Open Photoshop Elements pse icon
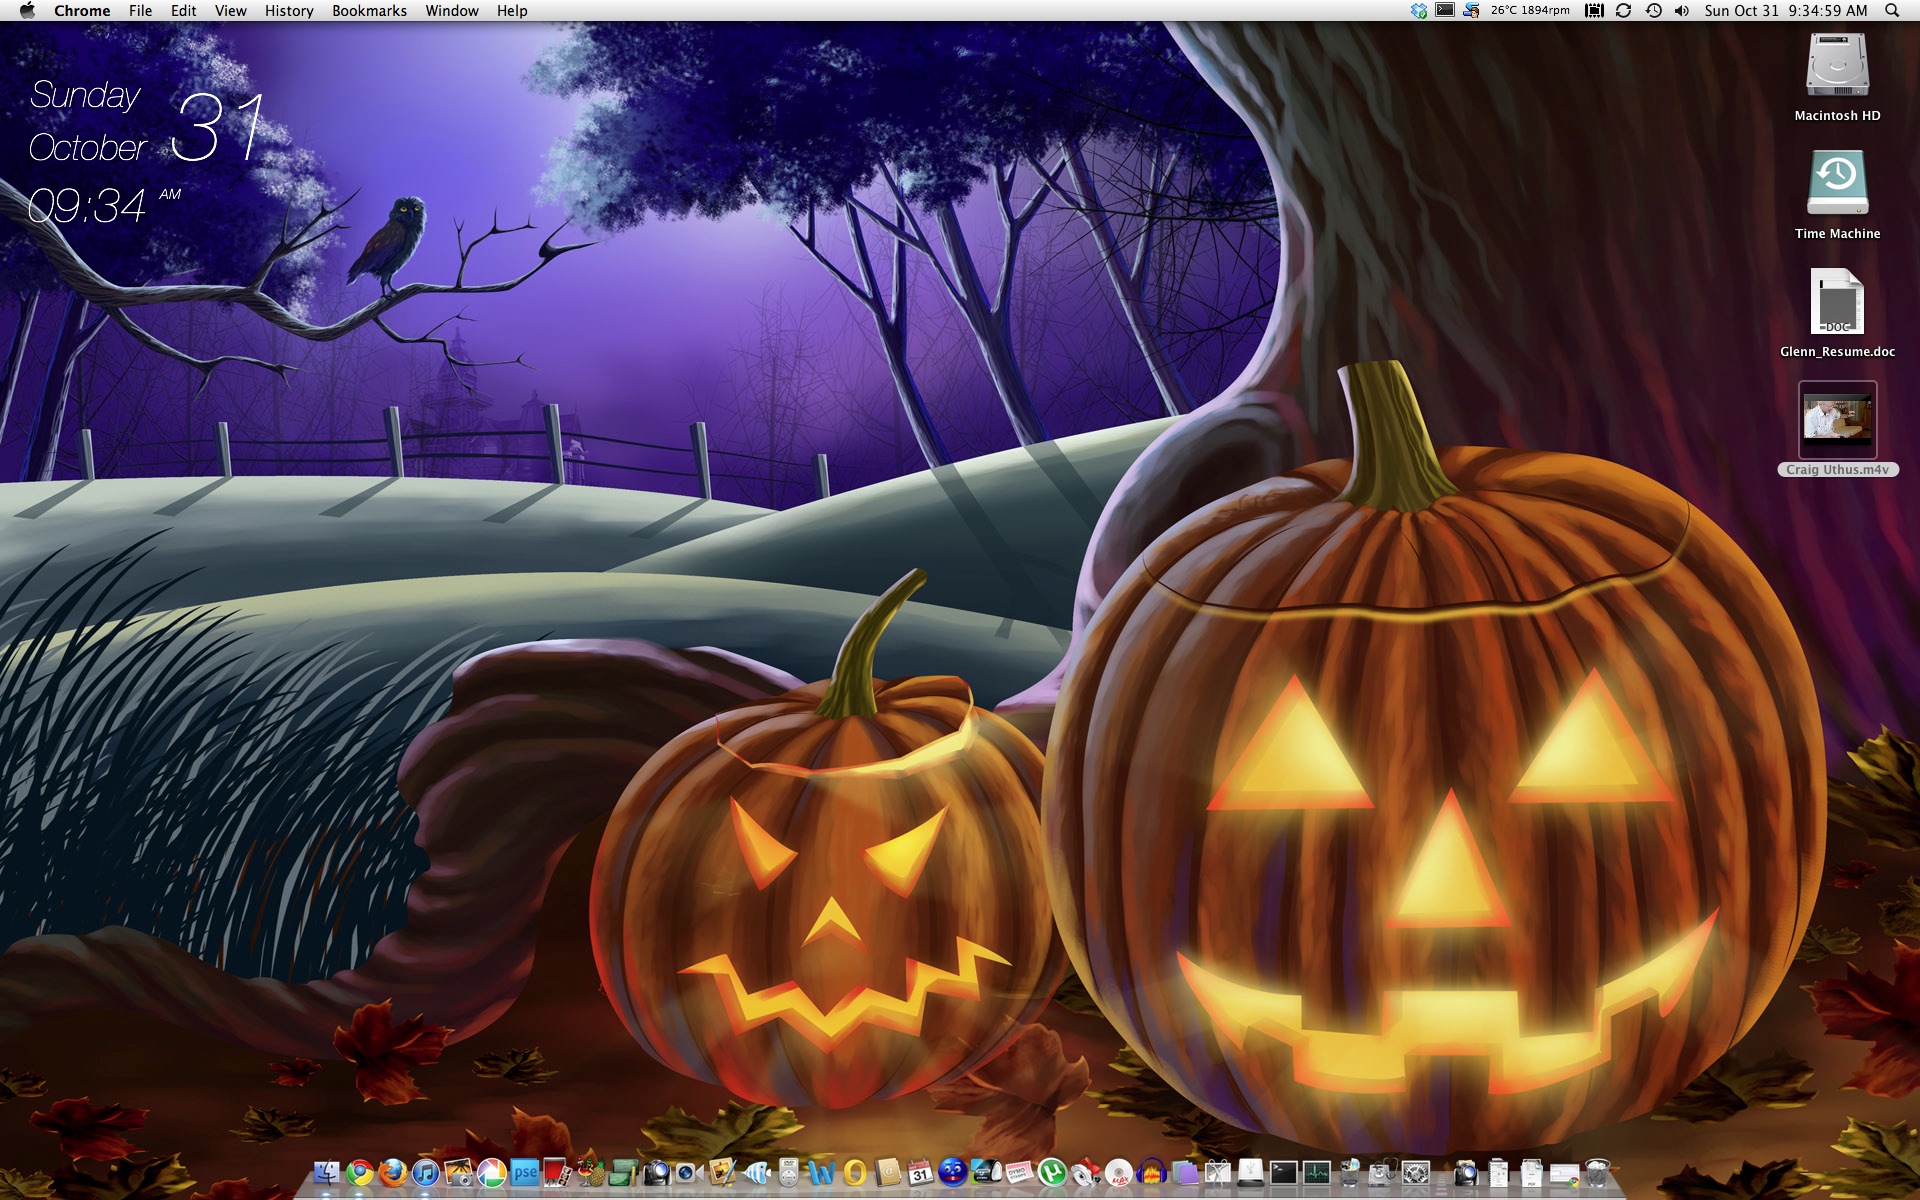1920x1200 pixels. [x=525, y=1173]
